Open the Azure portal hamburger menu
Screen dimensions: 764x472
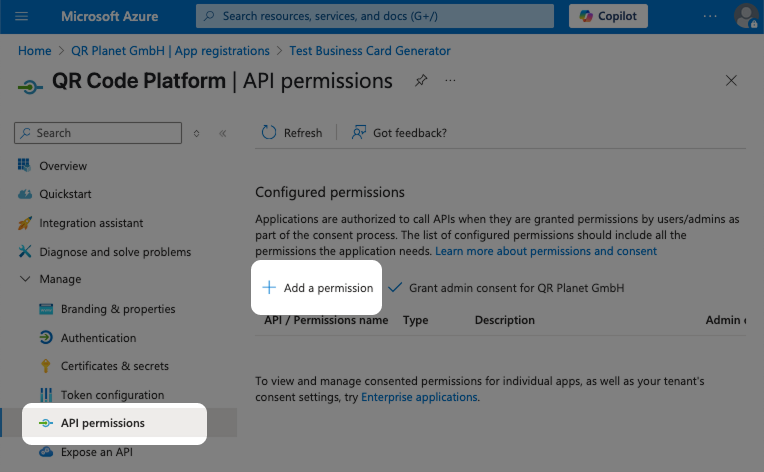coord(22,16)
